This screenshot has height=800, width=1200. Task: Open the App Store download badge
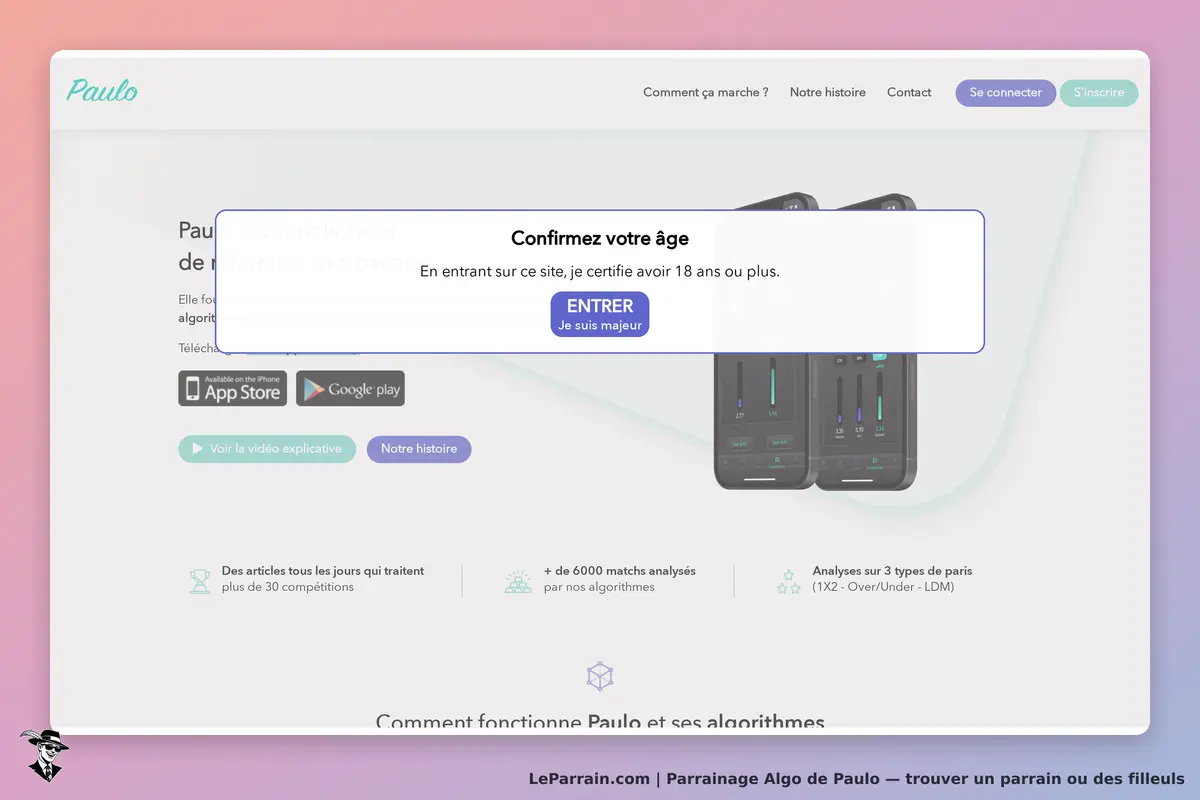click(x=233, y=389)
